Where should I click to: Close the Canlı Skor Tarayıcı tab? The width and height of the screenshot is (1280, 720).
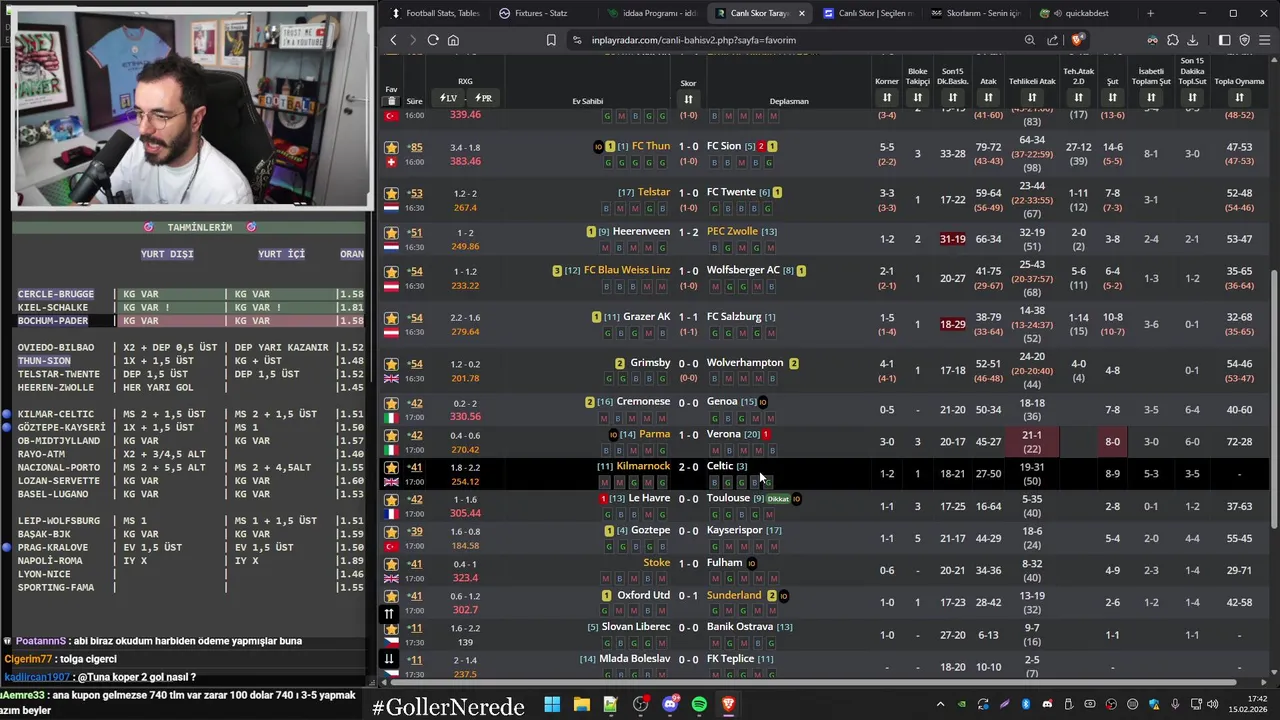[x=801, y=13]
